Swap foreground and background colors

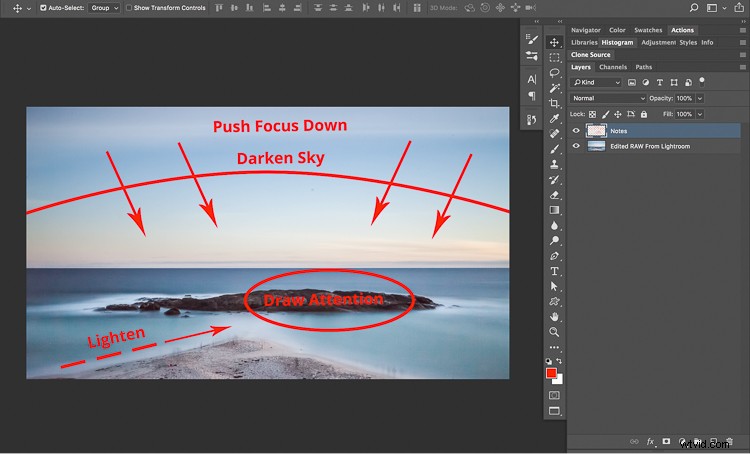(559, 361)
